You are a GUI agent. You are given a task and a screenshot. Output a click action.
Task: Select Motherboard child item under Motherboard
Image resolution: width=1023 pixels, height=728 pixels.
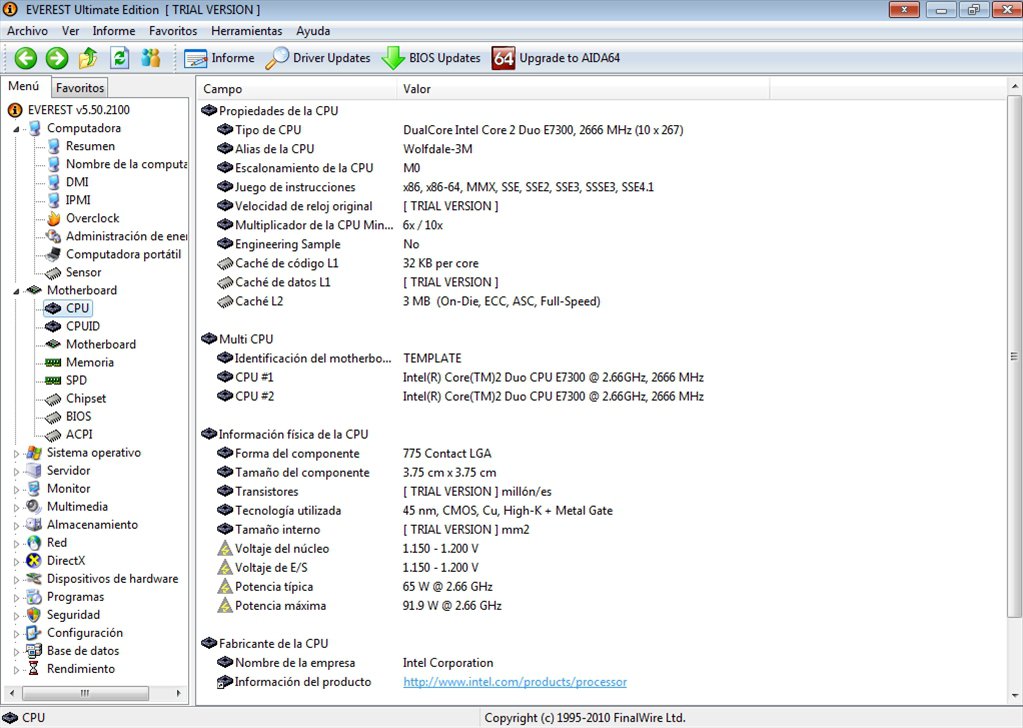[x=100, y=344]
